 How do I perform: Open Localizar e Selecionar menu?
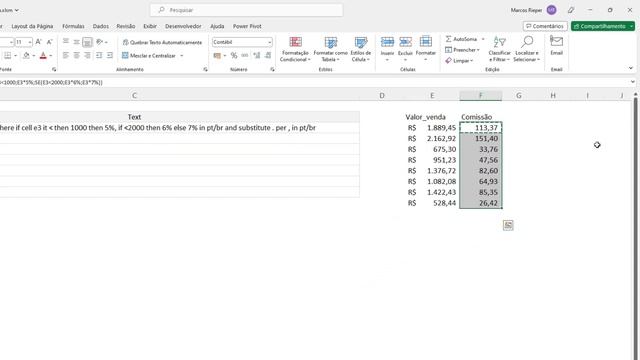coord(527,49)
